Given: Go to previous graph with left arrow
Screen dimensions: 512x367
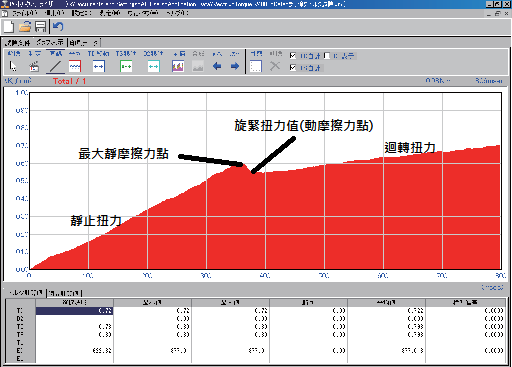Looking at the screenshot, I should coord(217,66).
